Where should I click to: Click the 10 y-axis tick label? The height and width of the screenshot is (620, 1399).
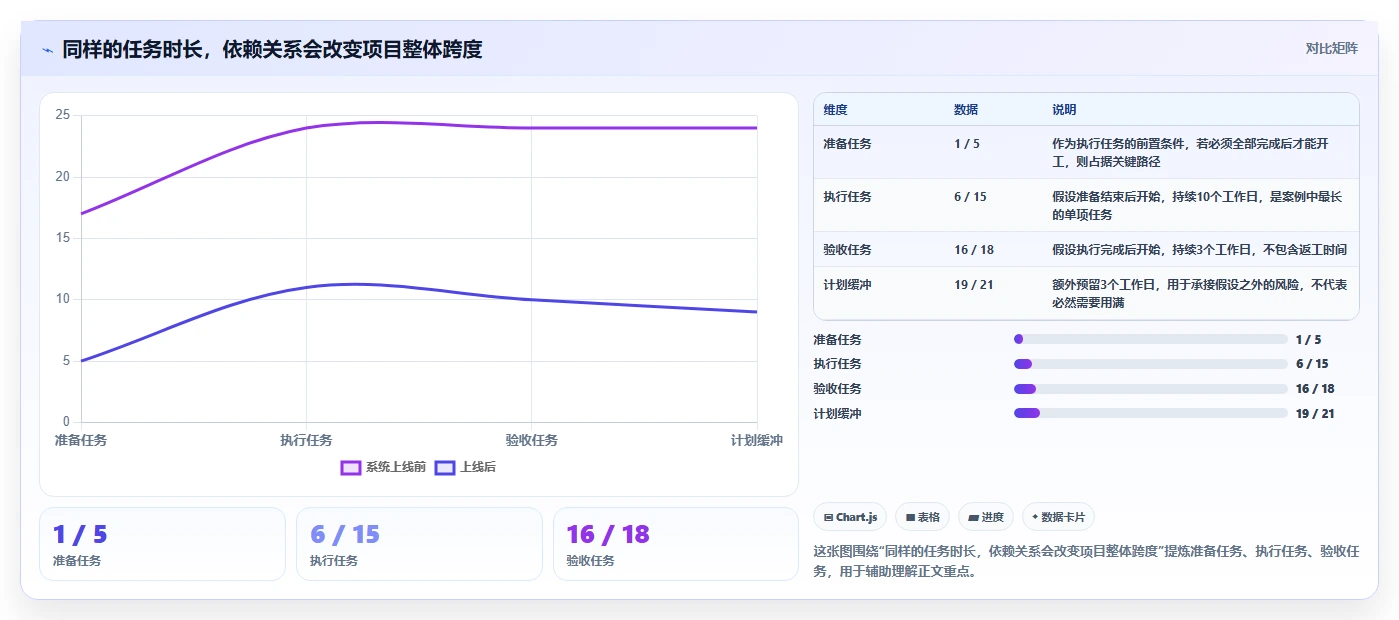(63, 299)
